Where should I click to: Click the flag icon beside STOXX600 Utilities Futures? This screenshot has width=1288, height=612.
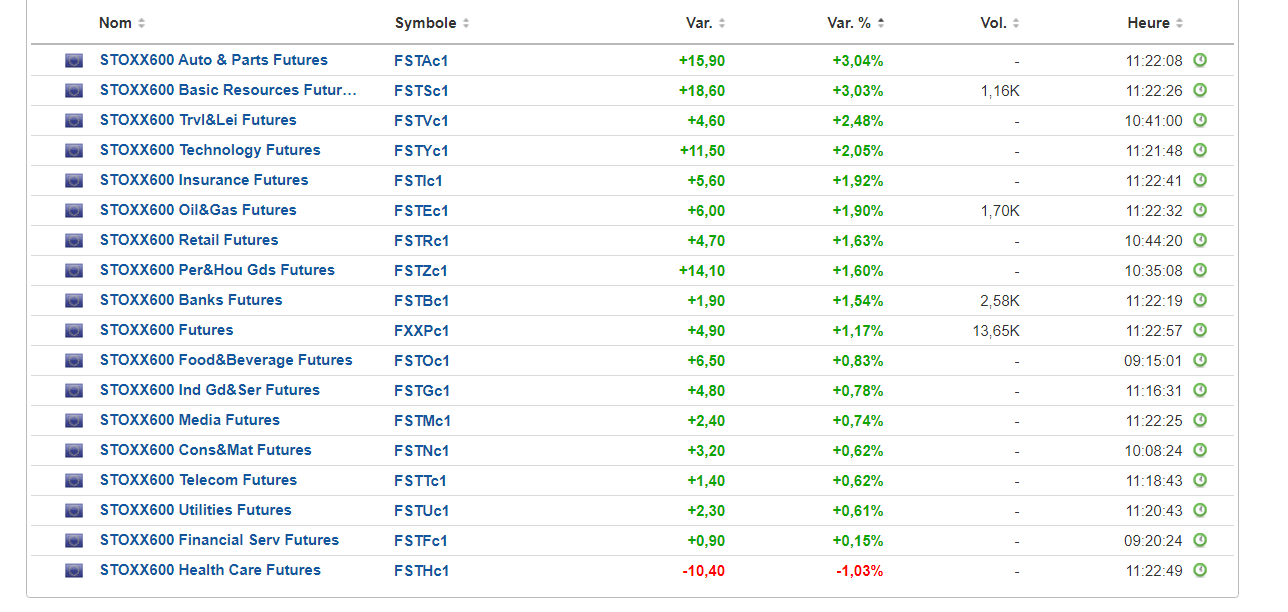click(74, 511)
